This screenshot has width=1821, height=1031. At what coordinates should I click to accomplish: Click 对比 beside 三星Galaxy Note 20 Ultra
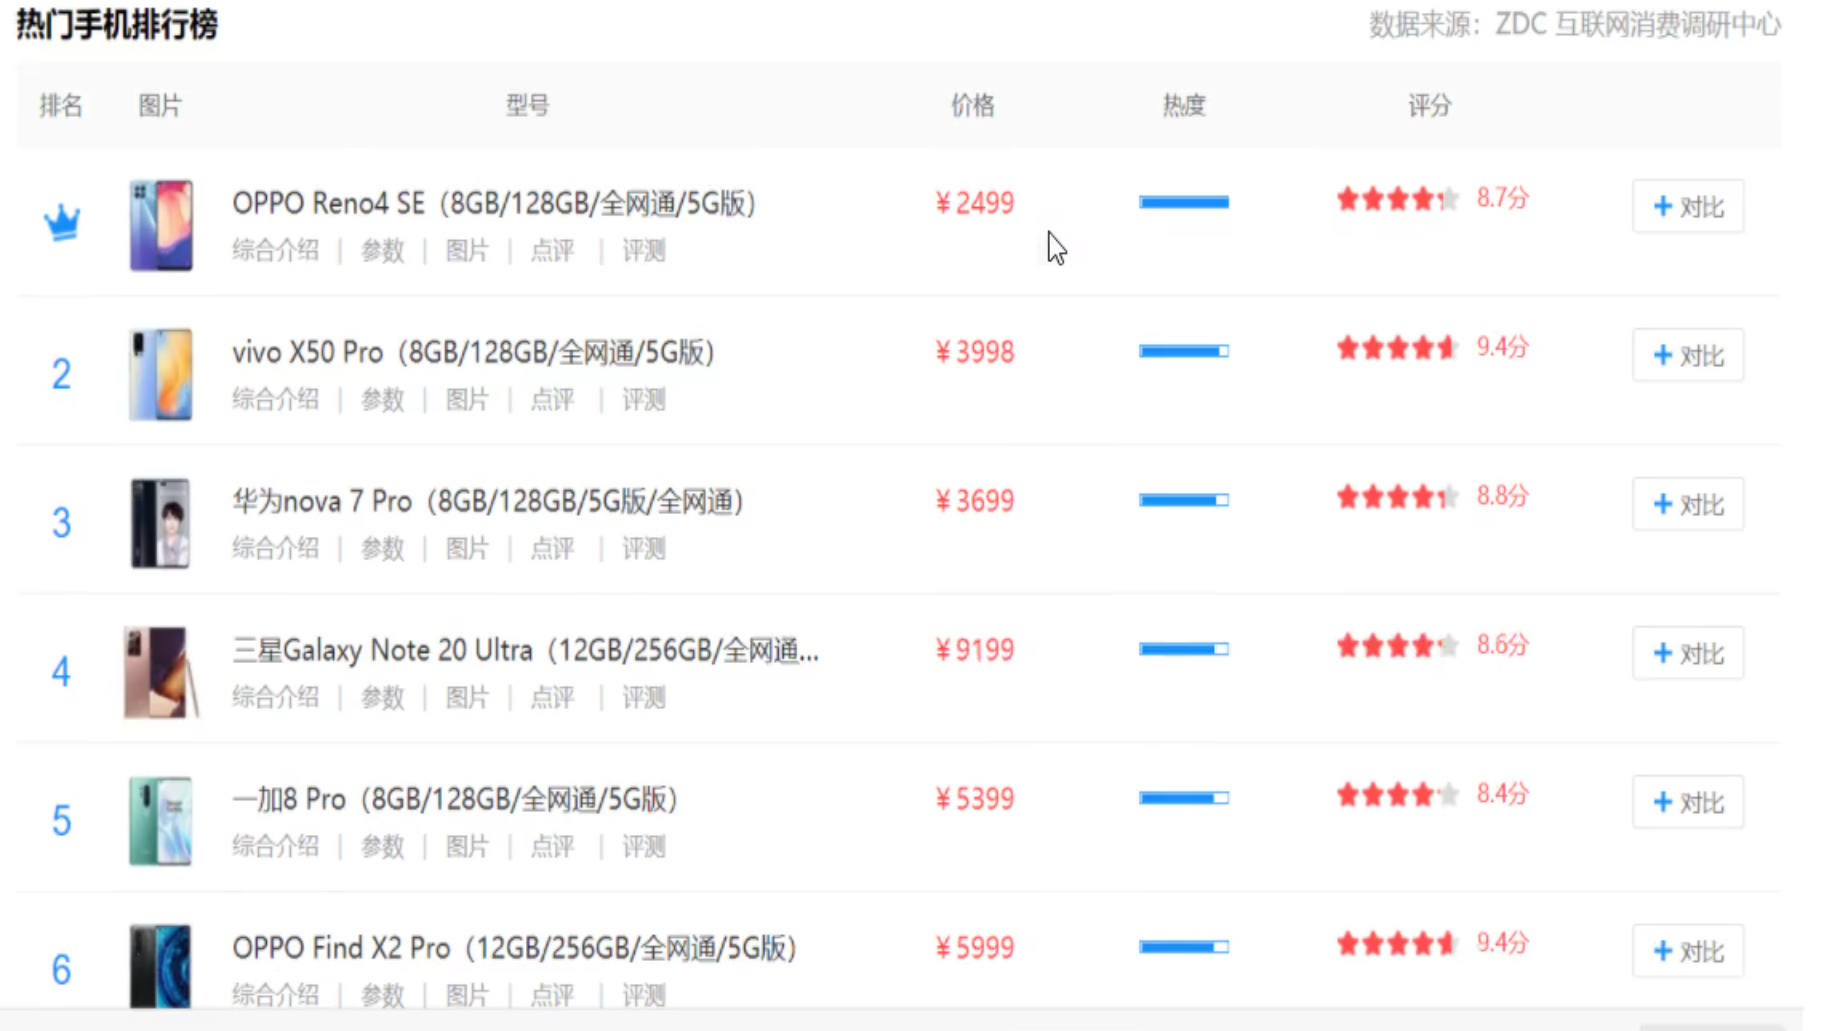pyautogui.click(x=1687, y=653)
